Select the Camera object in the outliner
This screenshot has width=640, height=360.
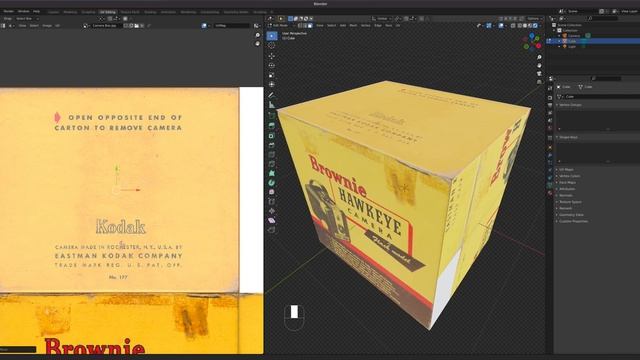point(573,36)
